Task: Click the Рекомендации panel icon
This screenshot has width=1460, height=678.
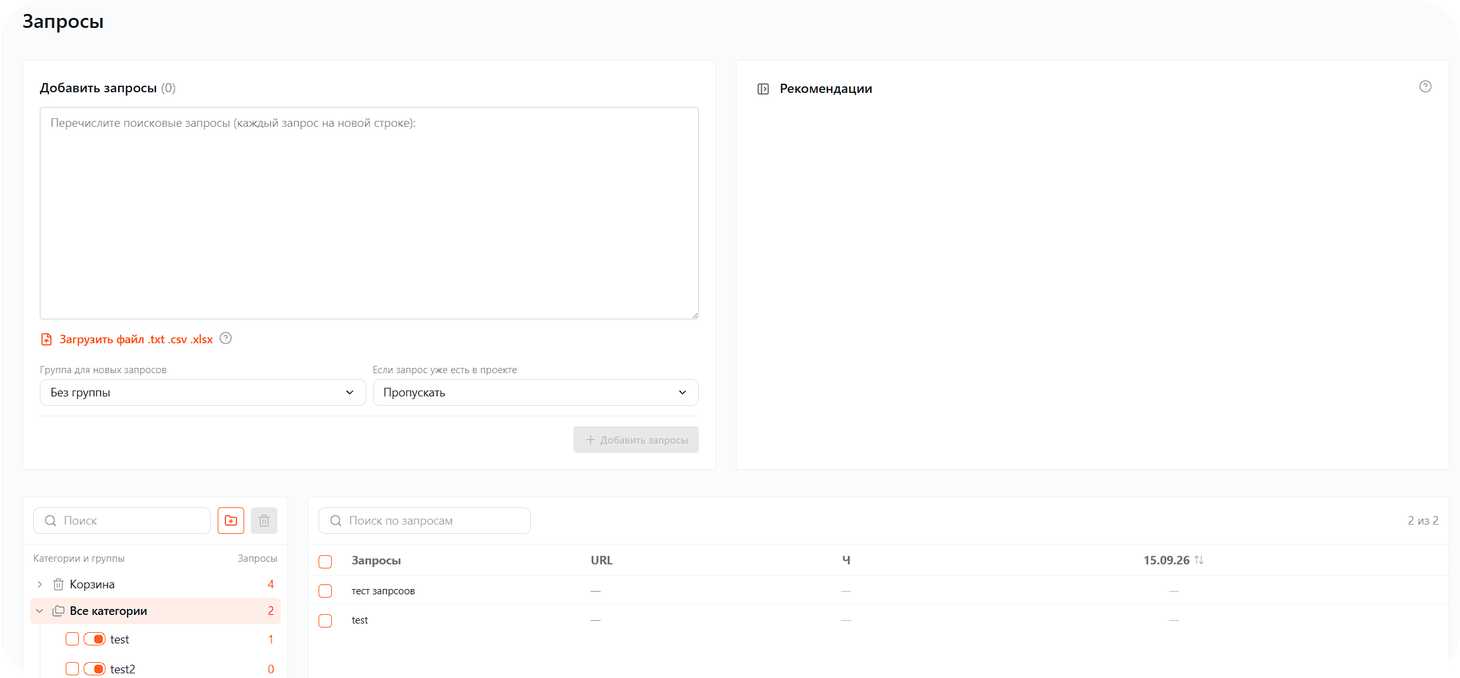Action: click(763, 89)
